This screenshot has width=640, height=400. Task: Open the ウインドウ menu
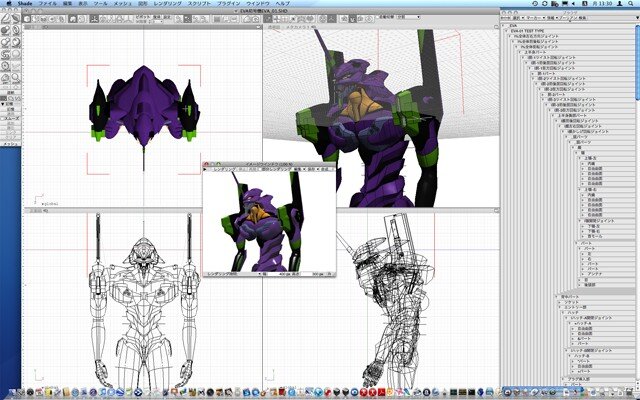(258, 3)
